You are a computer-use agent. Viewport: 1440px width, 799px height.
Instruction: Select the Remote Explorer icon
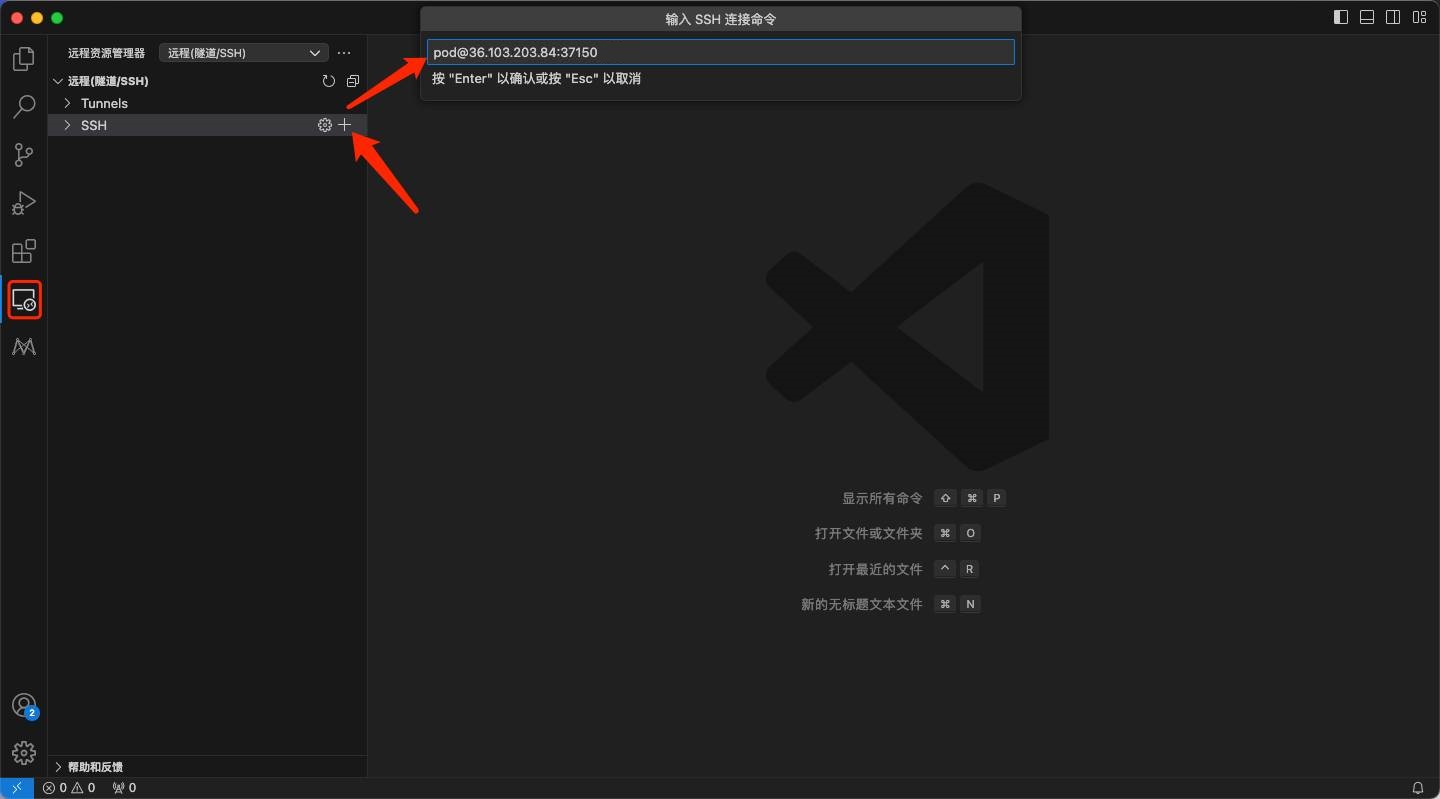pyautogui.click(x=24, y=299)
